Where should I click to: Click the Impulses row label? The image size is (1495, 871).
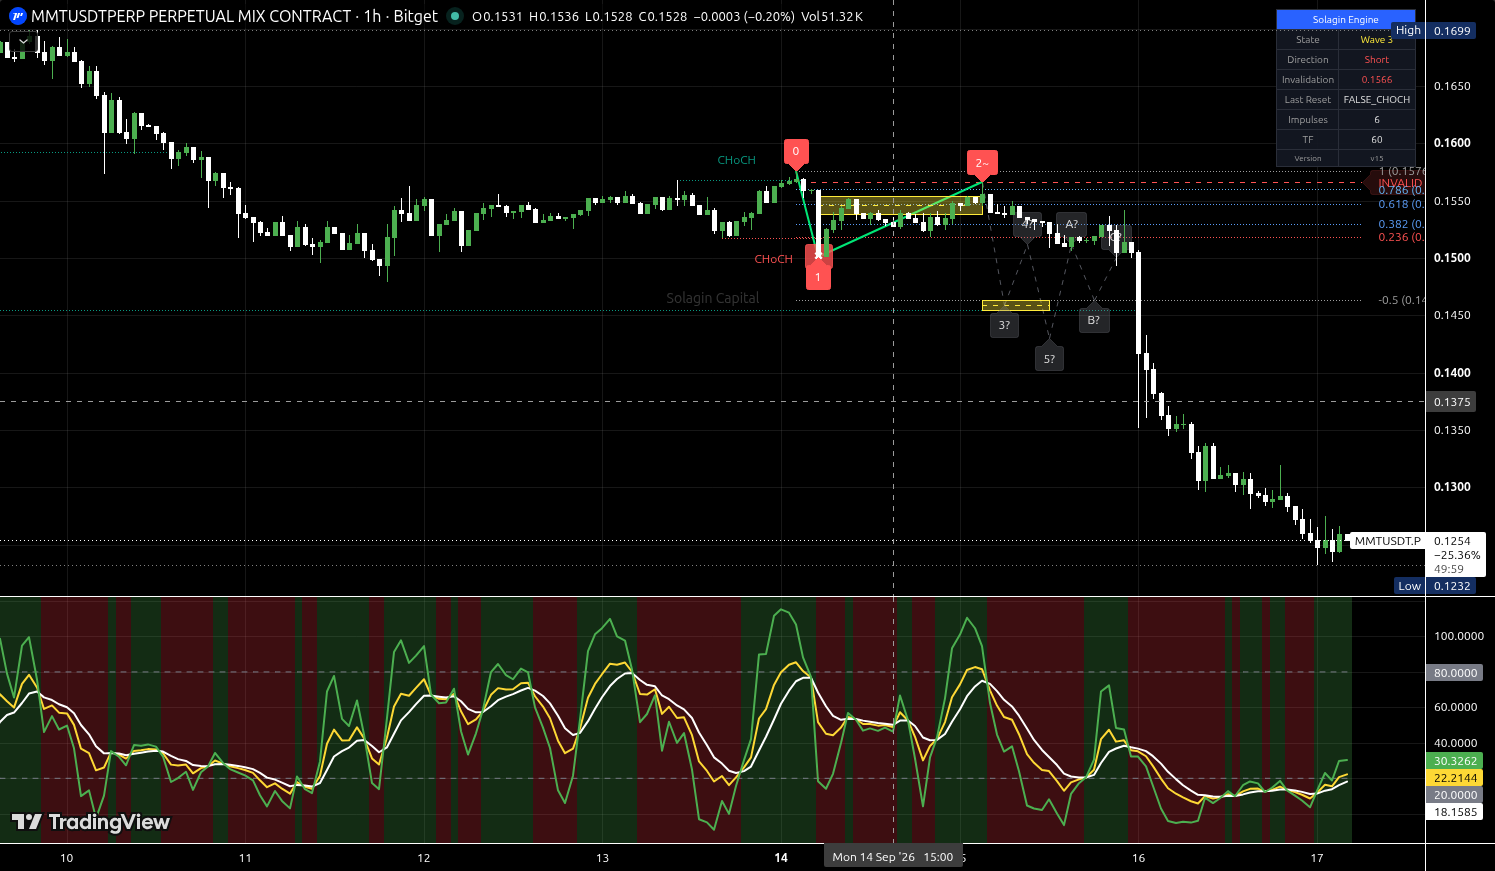click(1308, 120)
